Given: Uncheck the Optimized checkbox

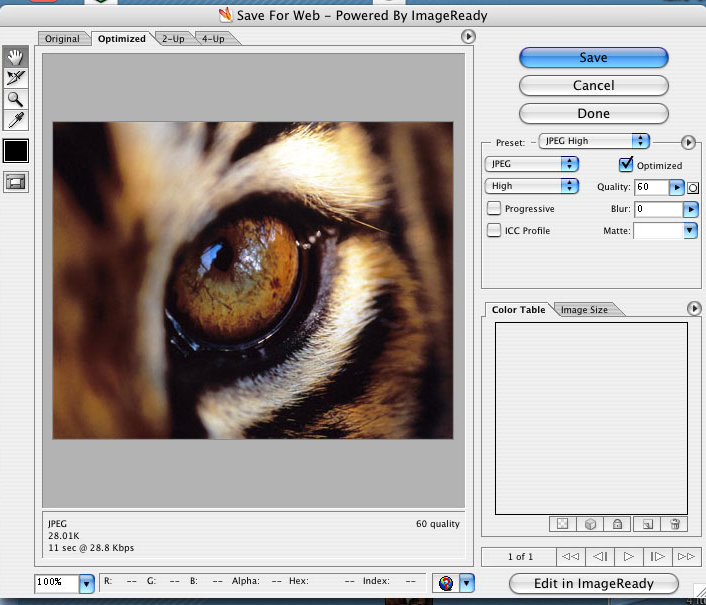Looking at the screenshot, I should [627, 164].
